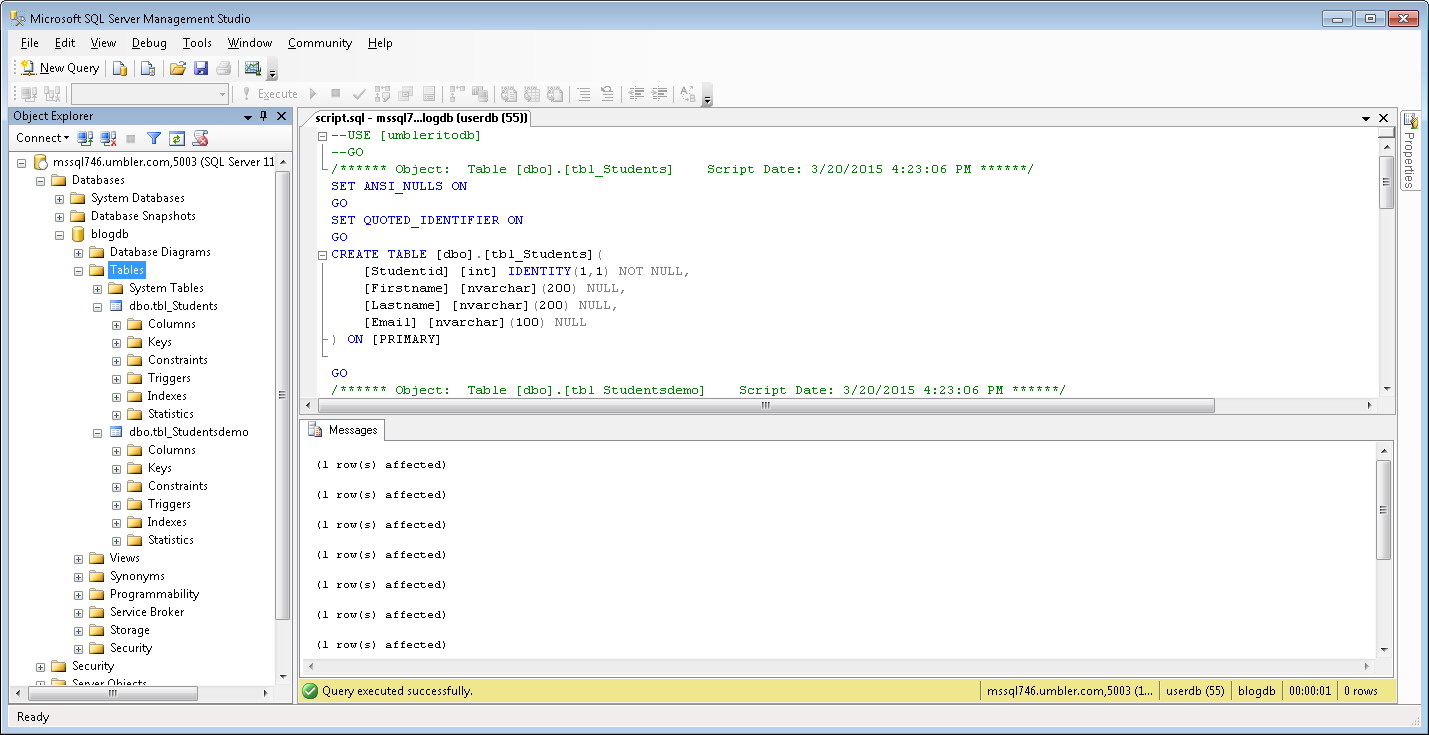The height and width of the screenshot is (735, 1429).
Task: Click in the SQL editor on 'SET ANSI_NULLS ON'
Action: 399,186
